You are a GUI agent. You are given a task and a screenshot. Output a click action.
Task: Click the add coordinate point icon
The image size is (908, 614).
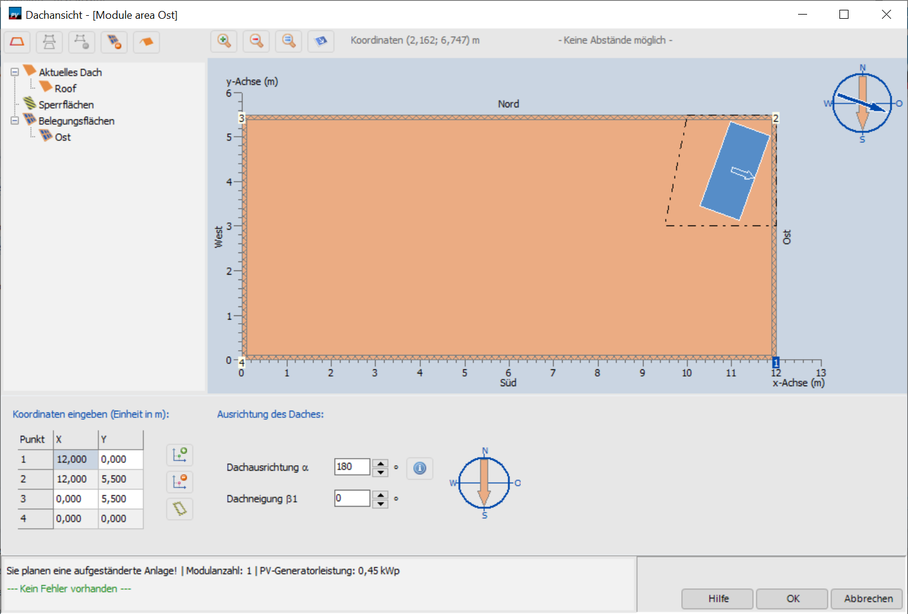[180, 455]
